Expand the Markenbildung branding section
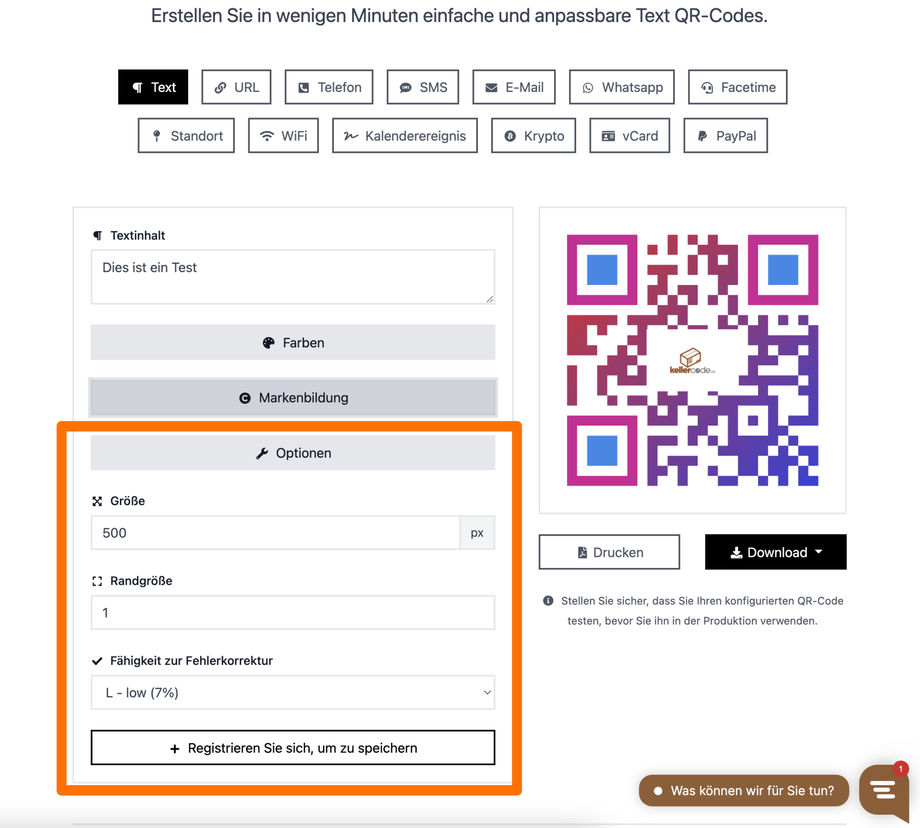 click(x=293, y=398)
